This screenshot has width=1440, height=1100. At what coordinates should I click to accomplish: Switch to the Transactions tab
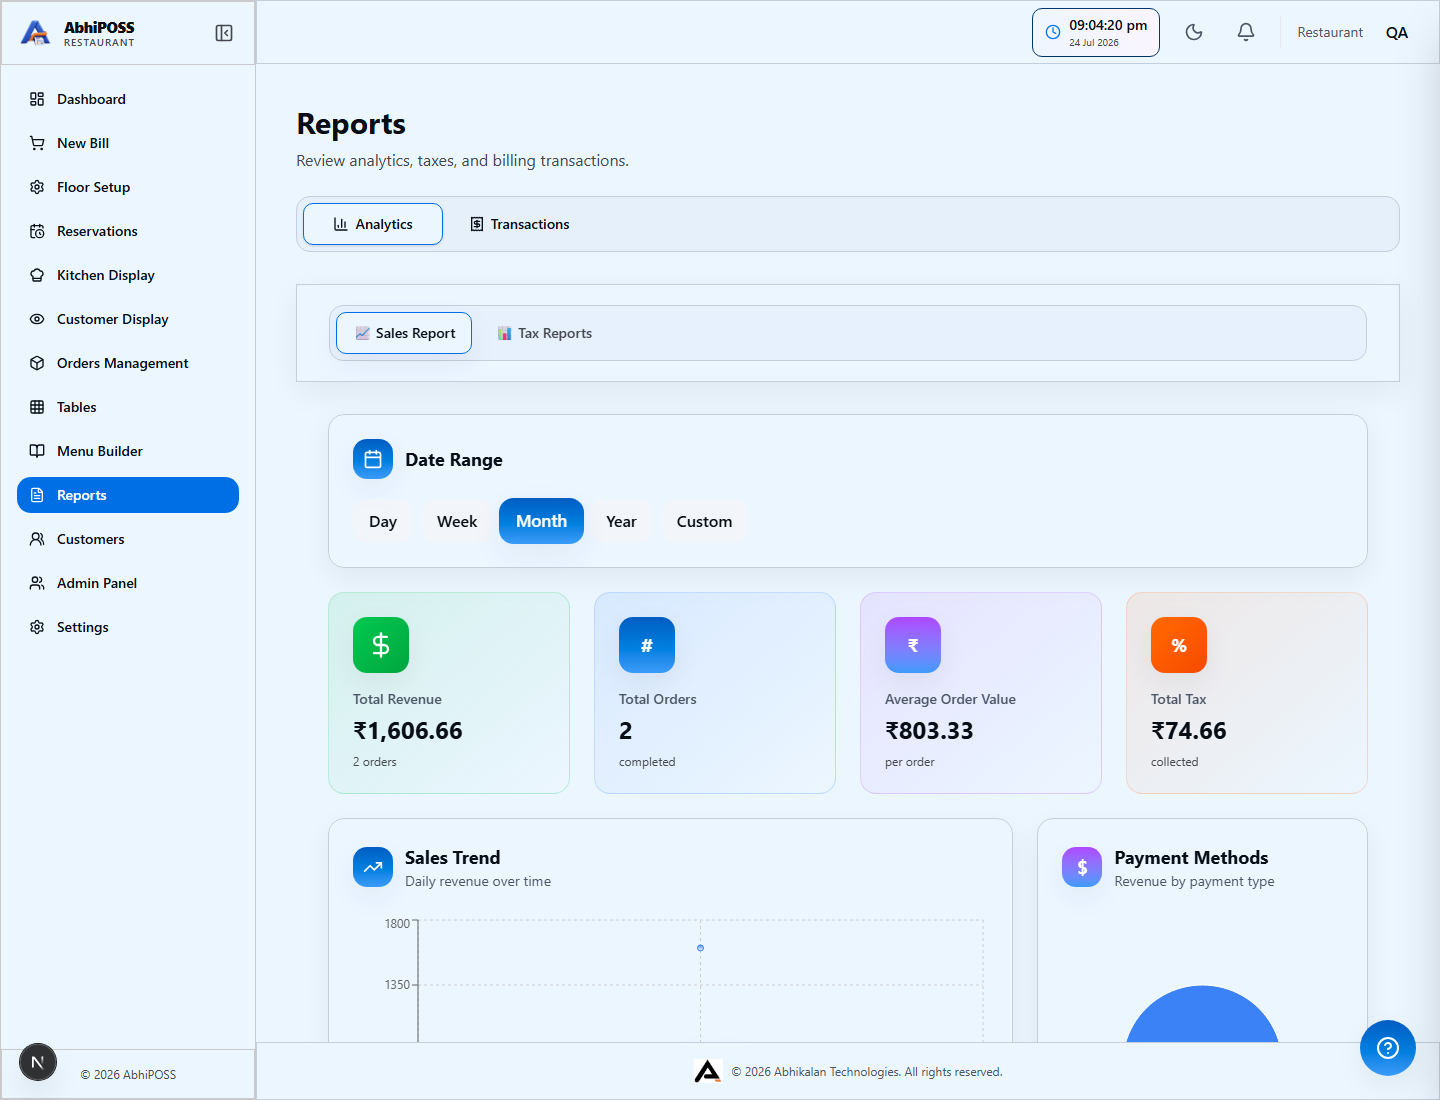pyautogui.click(x=520, y=224)
